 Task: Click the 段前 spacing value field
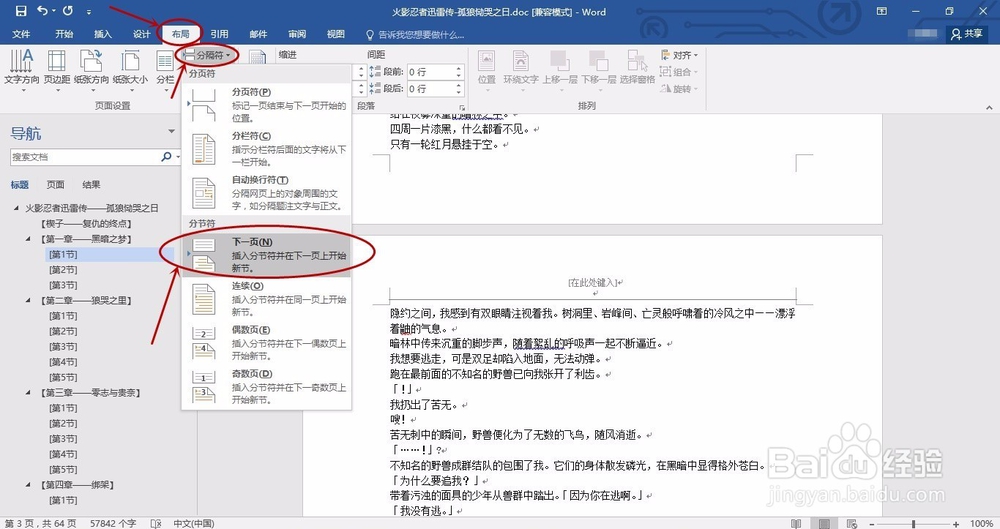pos(430,72)
